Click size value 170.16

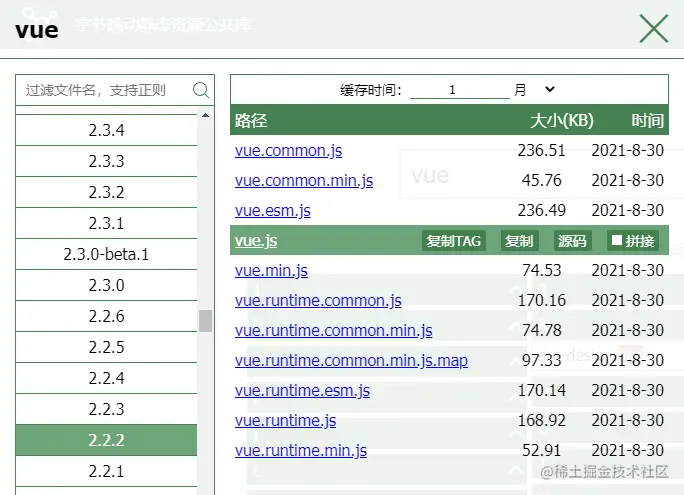point(541,300)
